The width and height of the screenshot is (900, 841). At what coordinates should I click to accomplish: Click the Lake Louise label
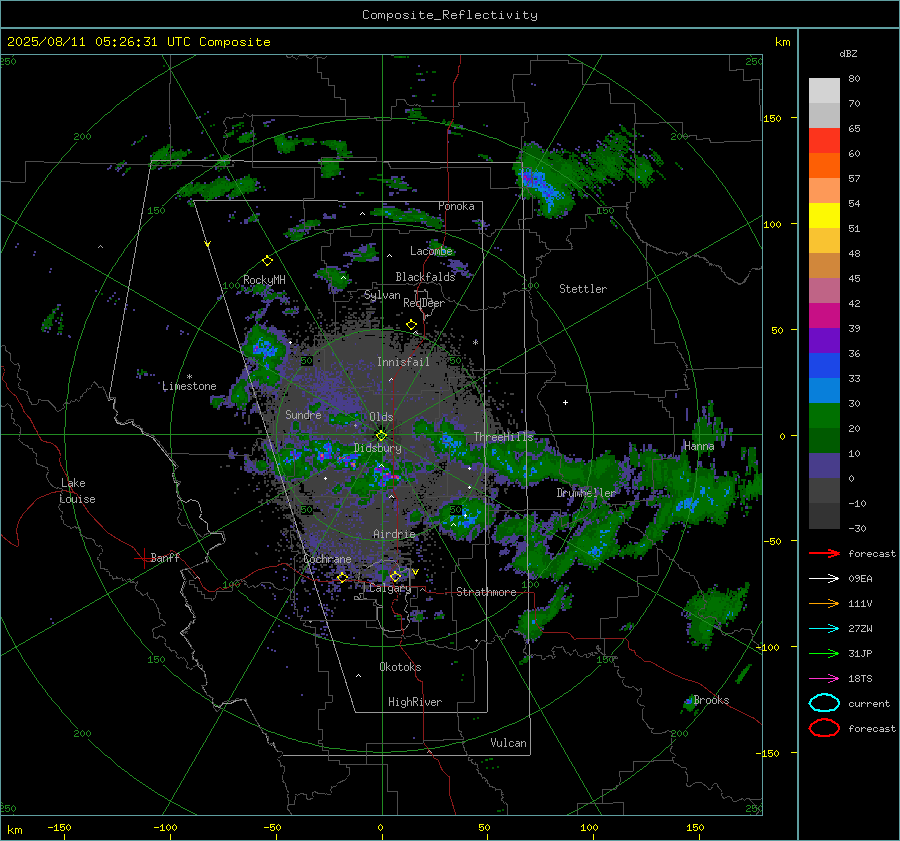(x=77, y=491)
